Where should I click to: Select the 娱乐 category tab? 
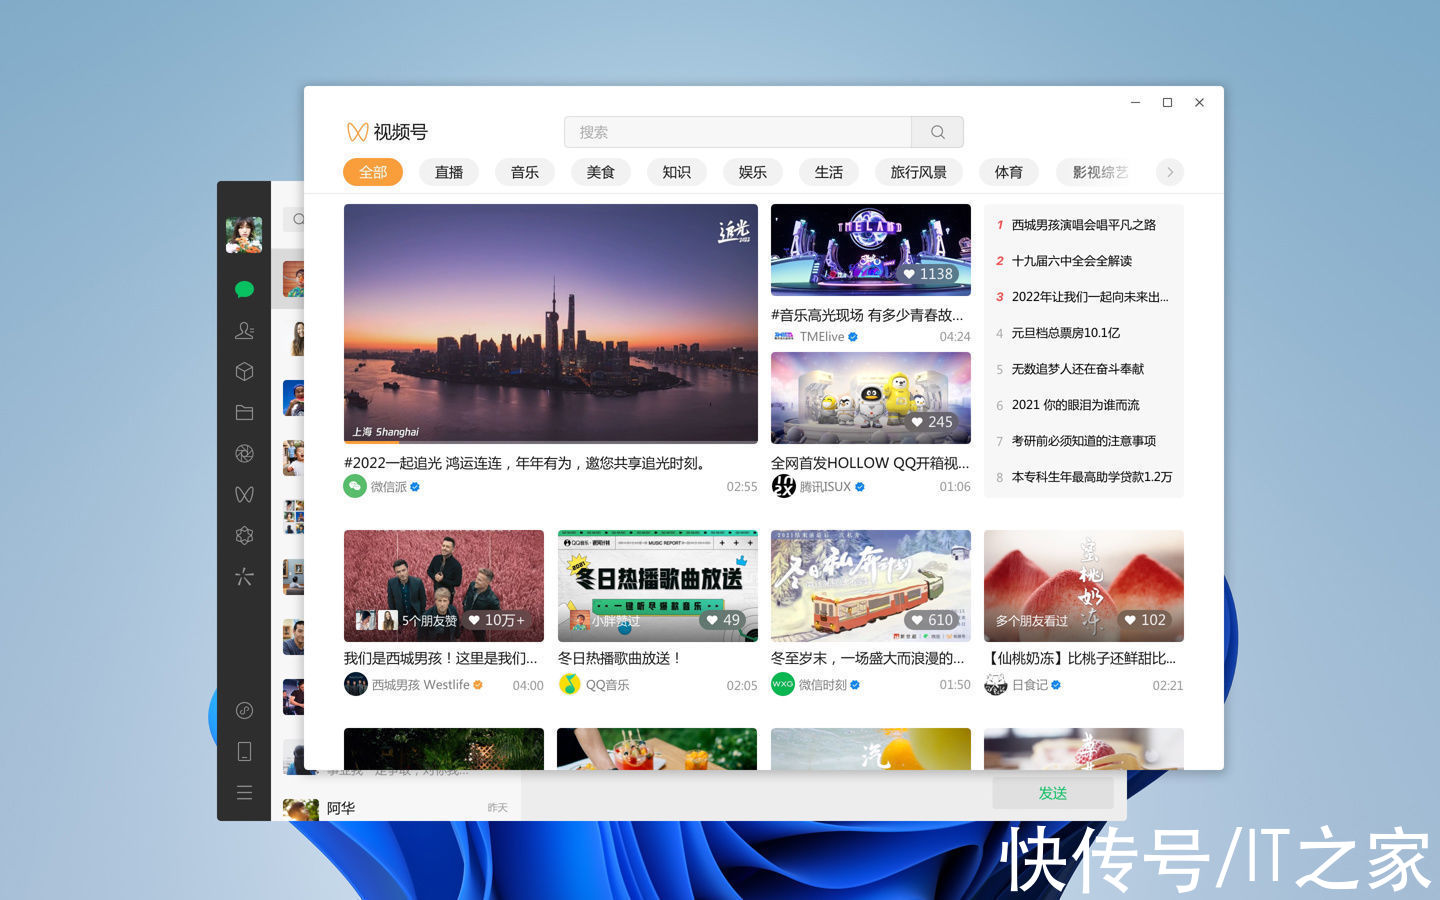click(x=753, y=172)
